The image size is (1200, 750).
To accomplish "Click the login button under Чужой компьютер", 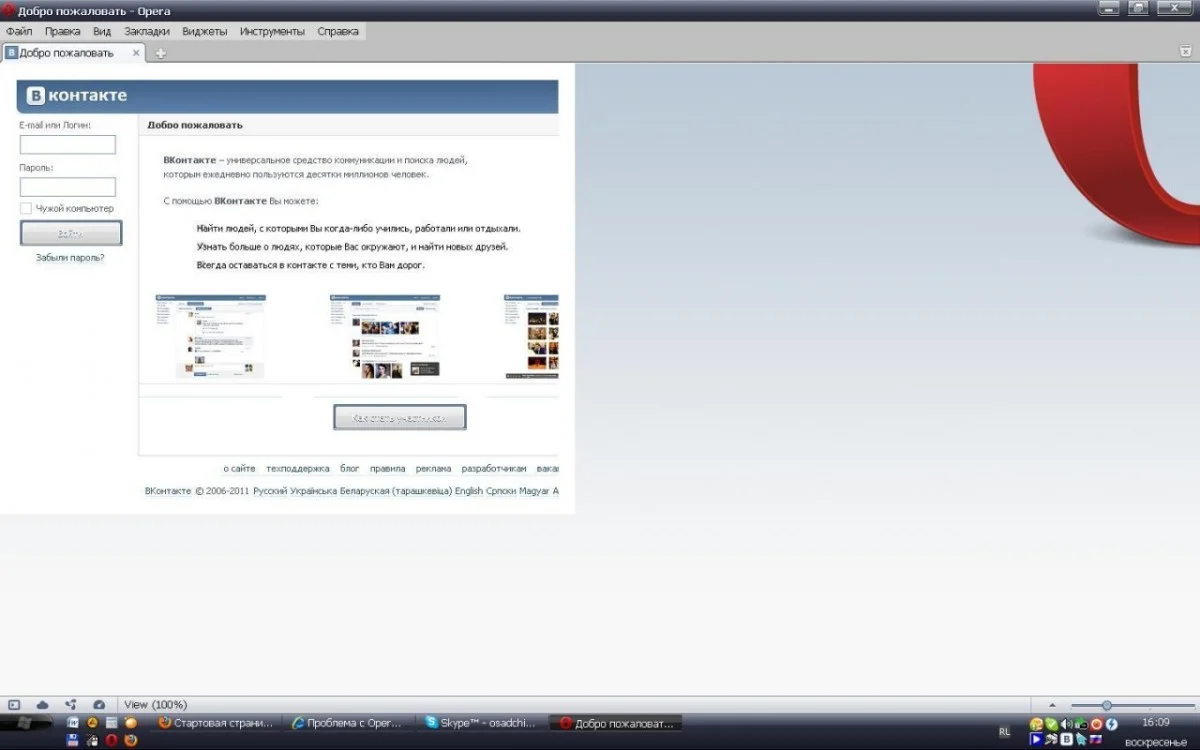I will tap(71, 233).
